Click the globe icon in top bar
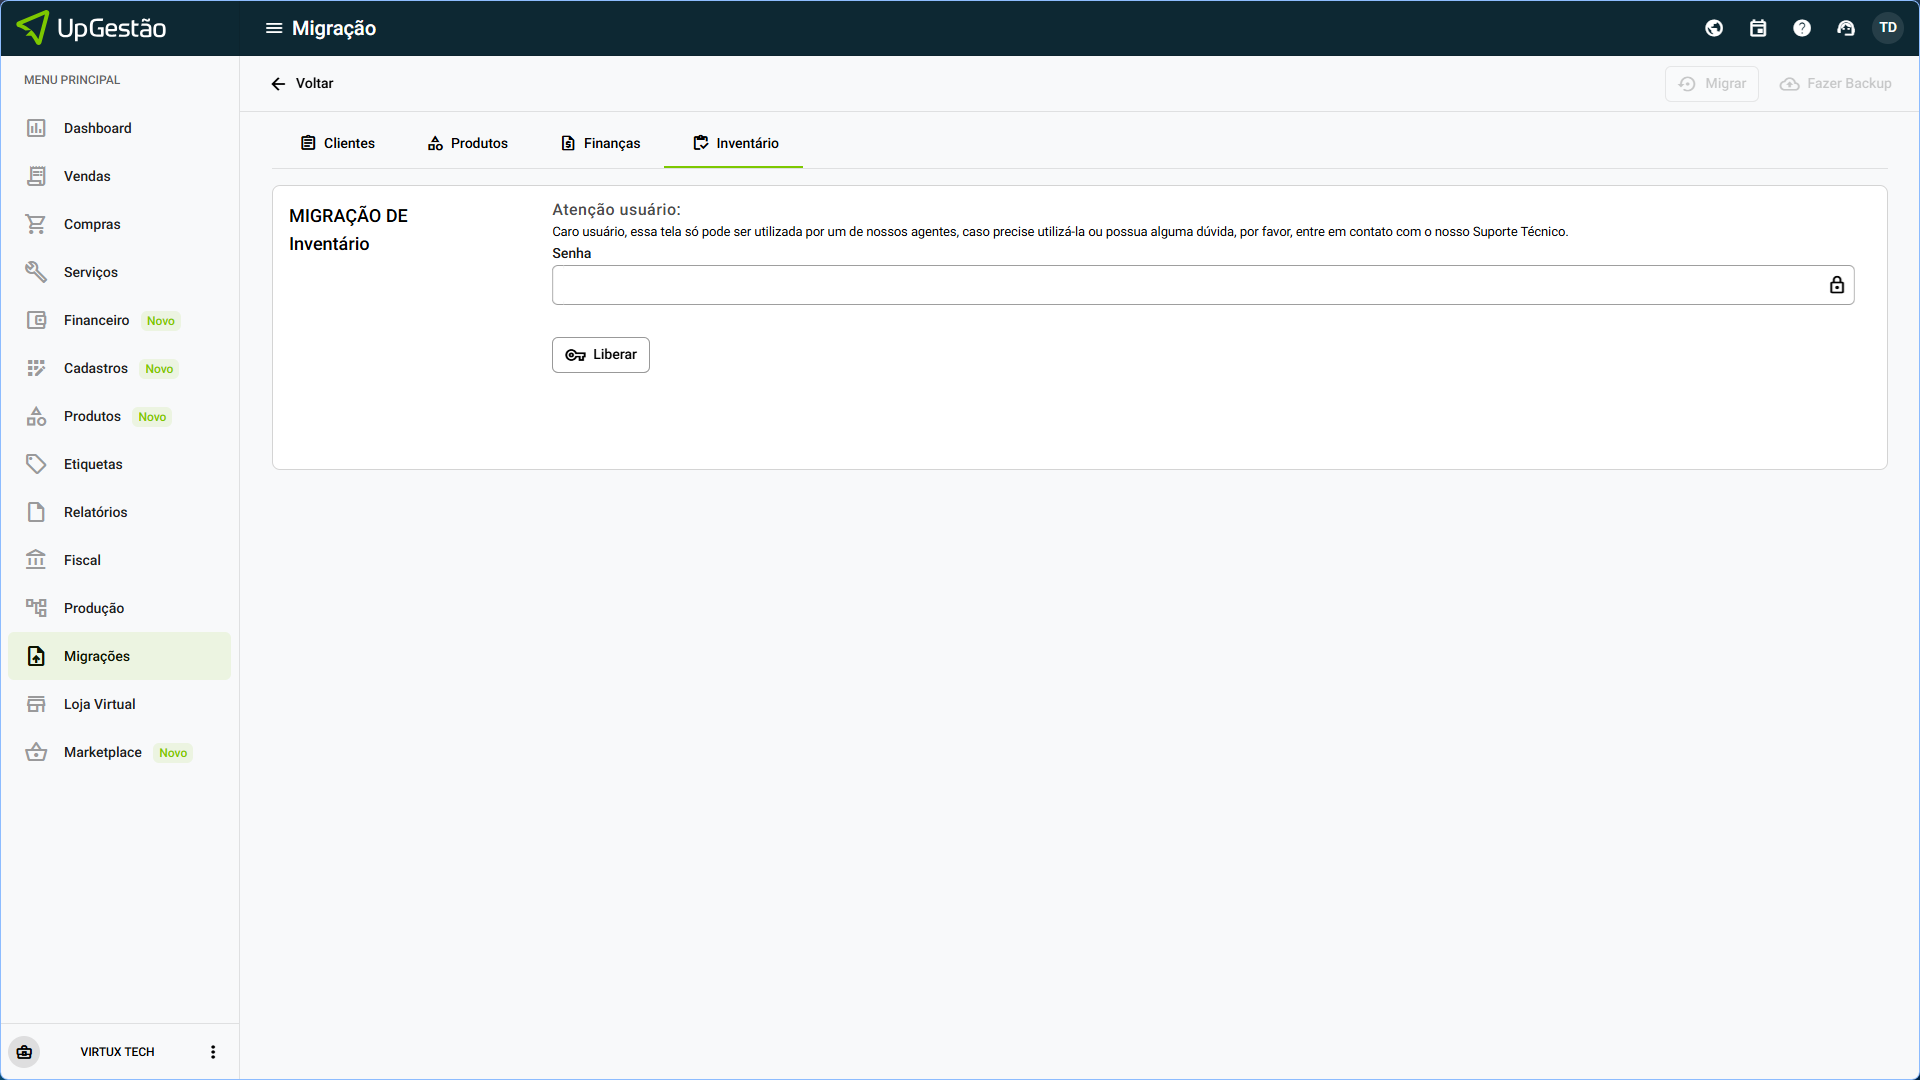This screenshot has width=1920, height=1080. pyautogui.click(x=1714, y=28)
